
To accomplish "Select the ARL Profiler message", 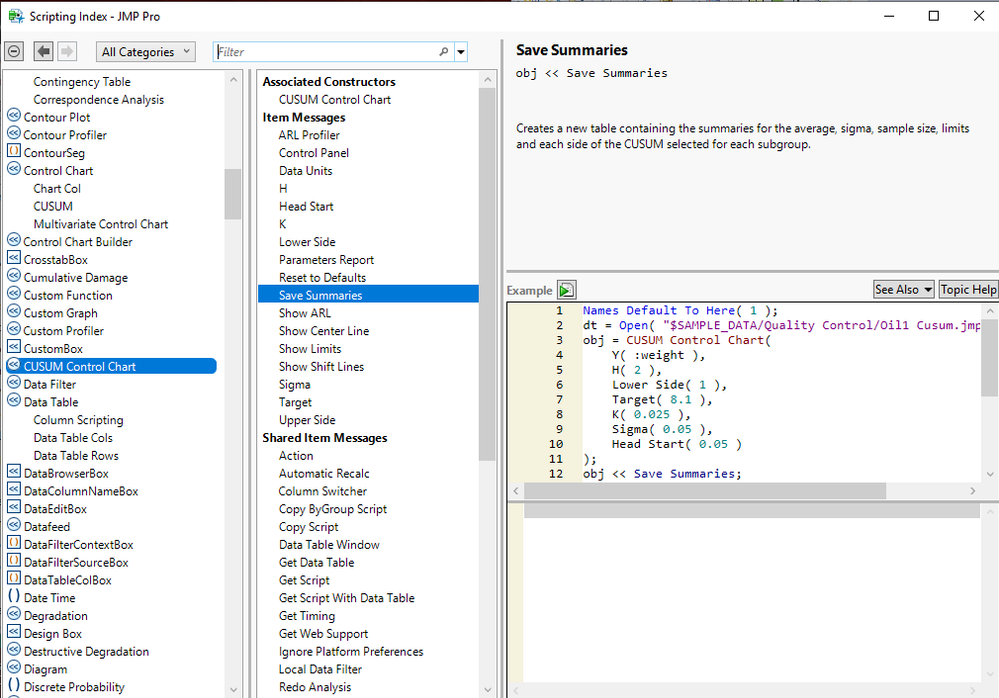I will pos(309,135).
